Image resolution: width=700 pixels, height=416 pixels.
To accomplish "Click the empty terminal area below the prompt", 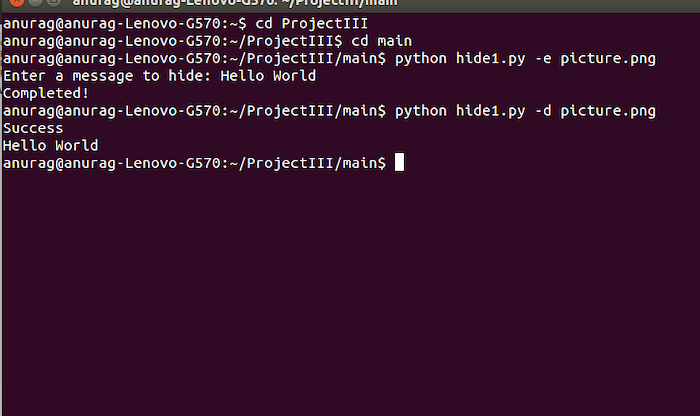I will click(x=350, y=300).
